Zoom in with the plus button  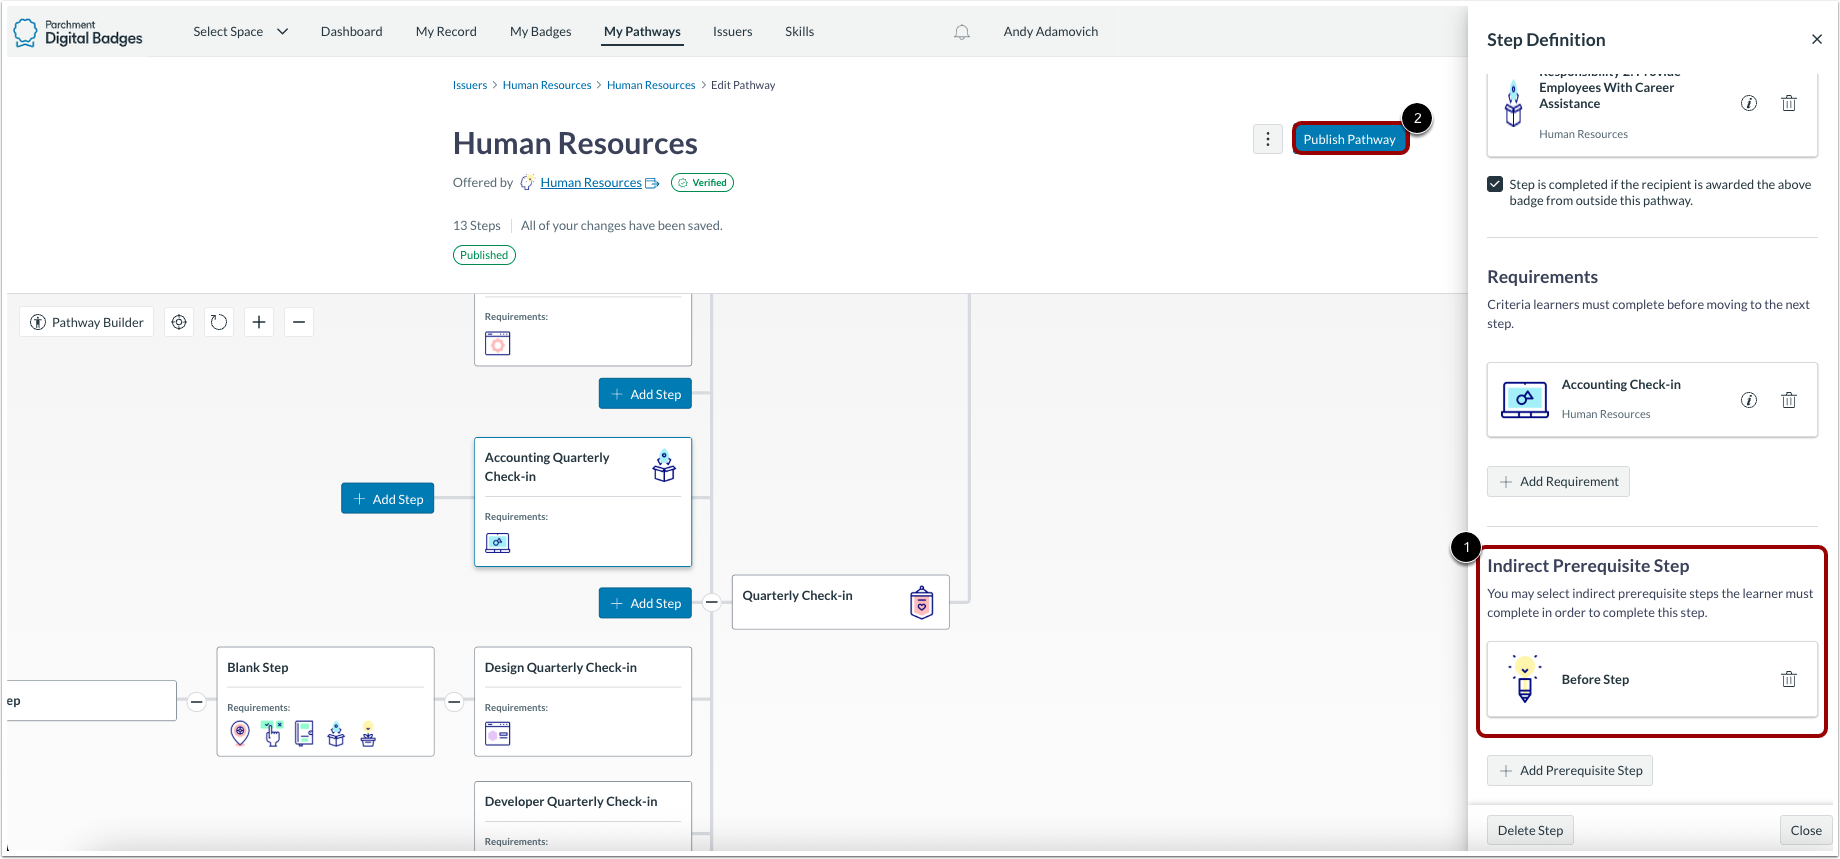point(259,322)
